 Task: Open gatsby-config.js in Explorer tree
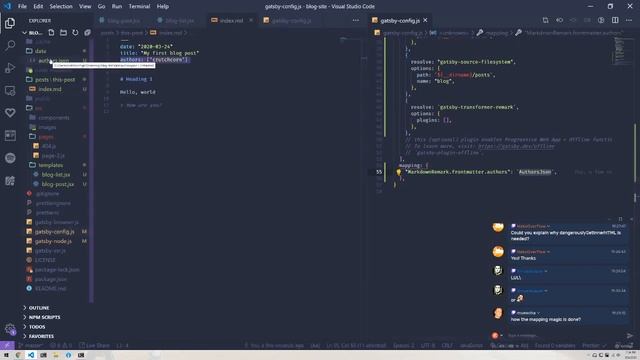54,231
